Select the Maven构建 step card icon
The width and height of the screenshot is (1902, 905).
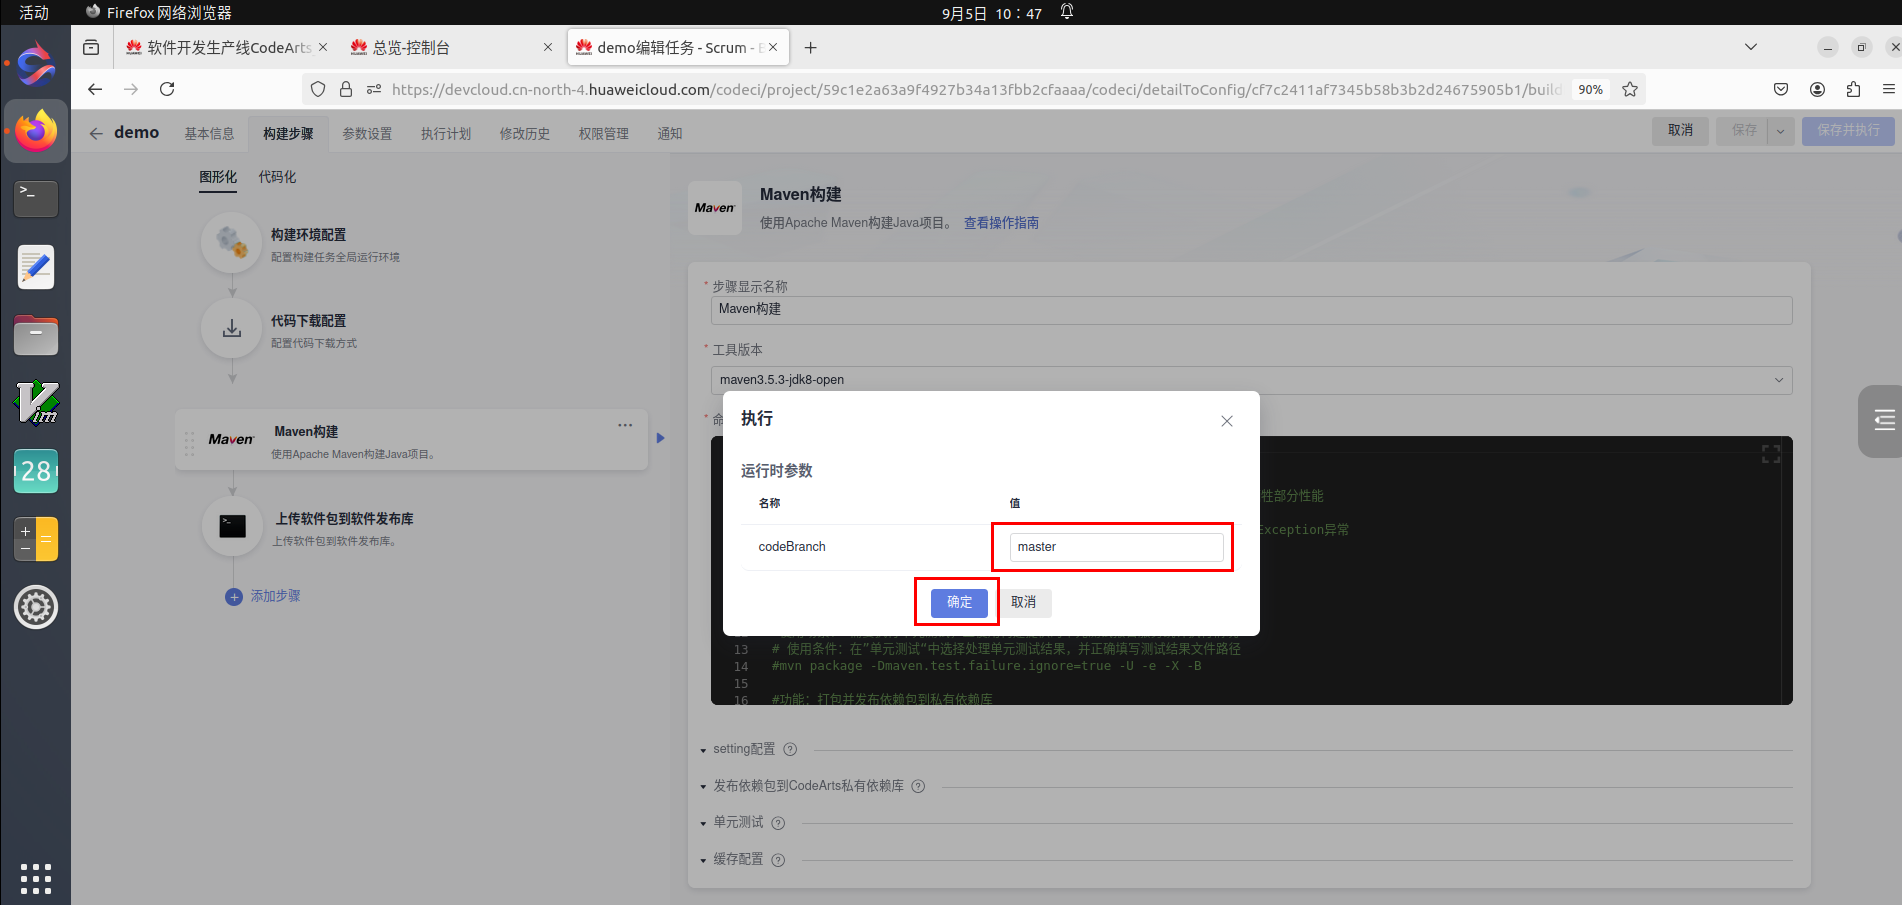(x=231, y=439)
